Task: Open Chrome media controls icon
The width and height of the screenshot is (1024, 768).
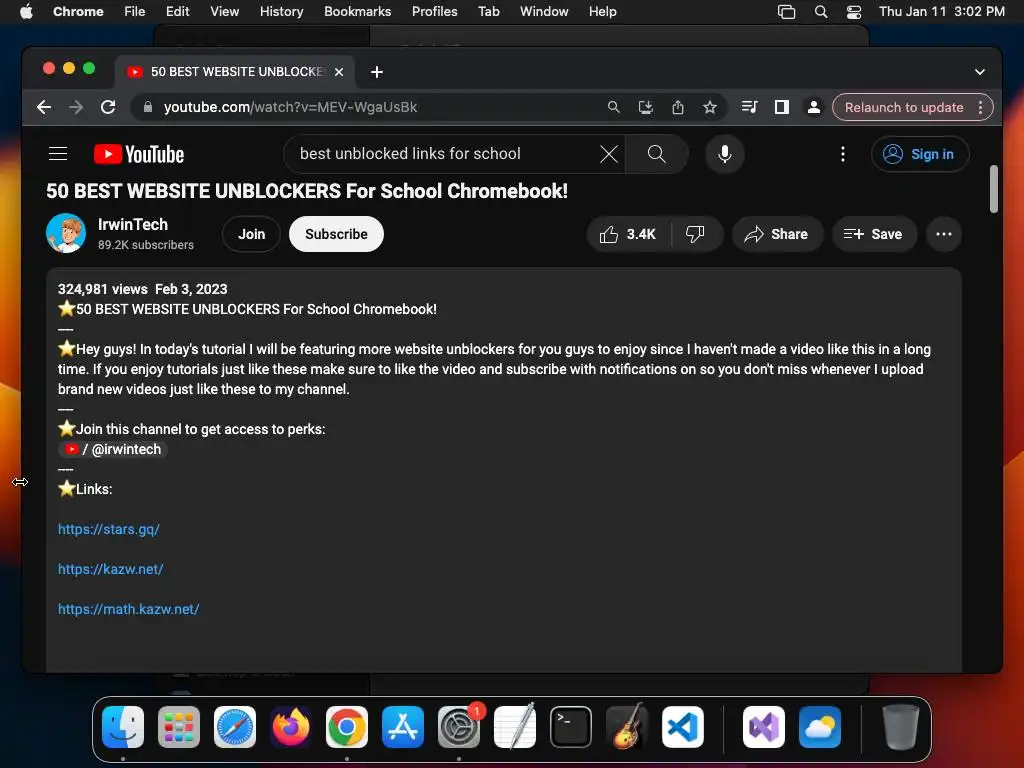Action: click(x=750, y=107)
